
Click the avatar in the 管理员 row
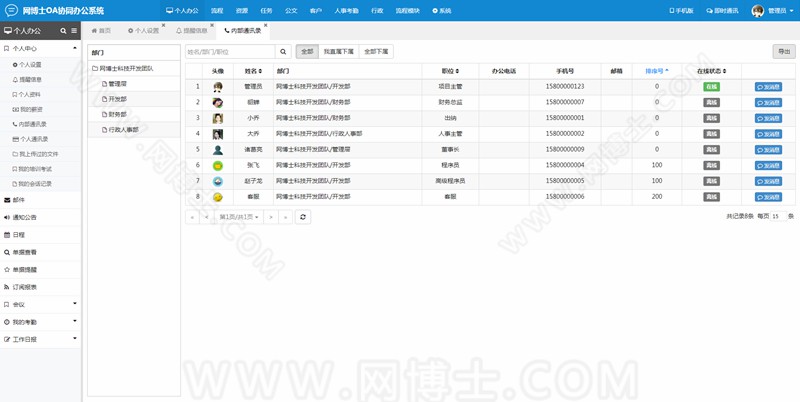(x=218, y=87)
